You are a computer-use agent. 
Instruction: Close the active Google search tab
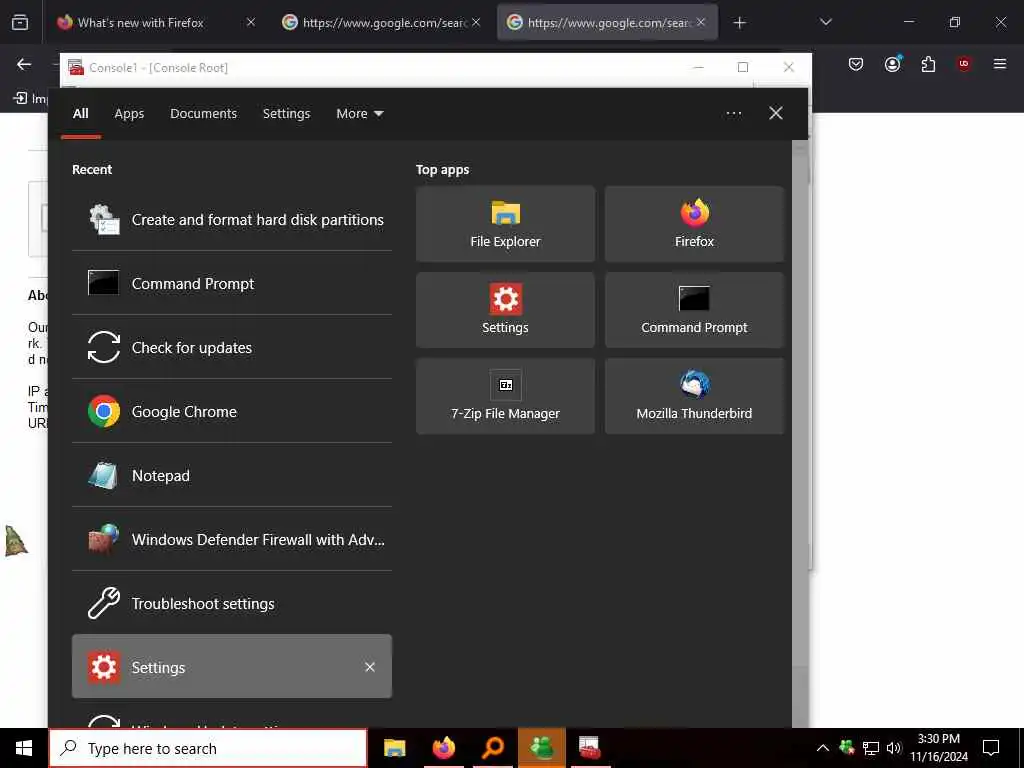pyautogui.click(x=701, y=22)
